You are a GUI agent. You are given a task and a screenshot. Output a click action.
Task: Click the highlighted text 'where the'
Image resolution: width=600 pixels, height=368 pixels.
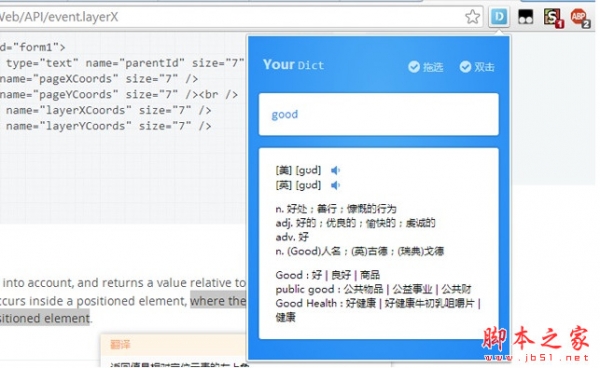[x=218, y=301]
